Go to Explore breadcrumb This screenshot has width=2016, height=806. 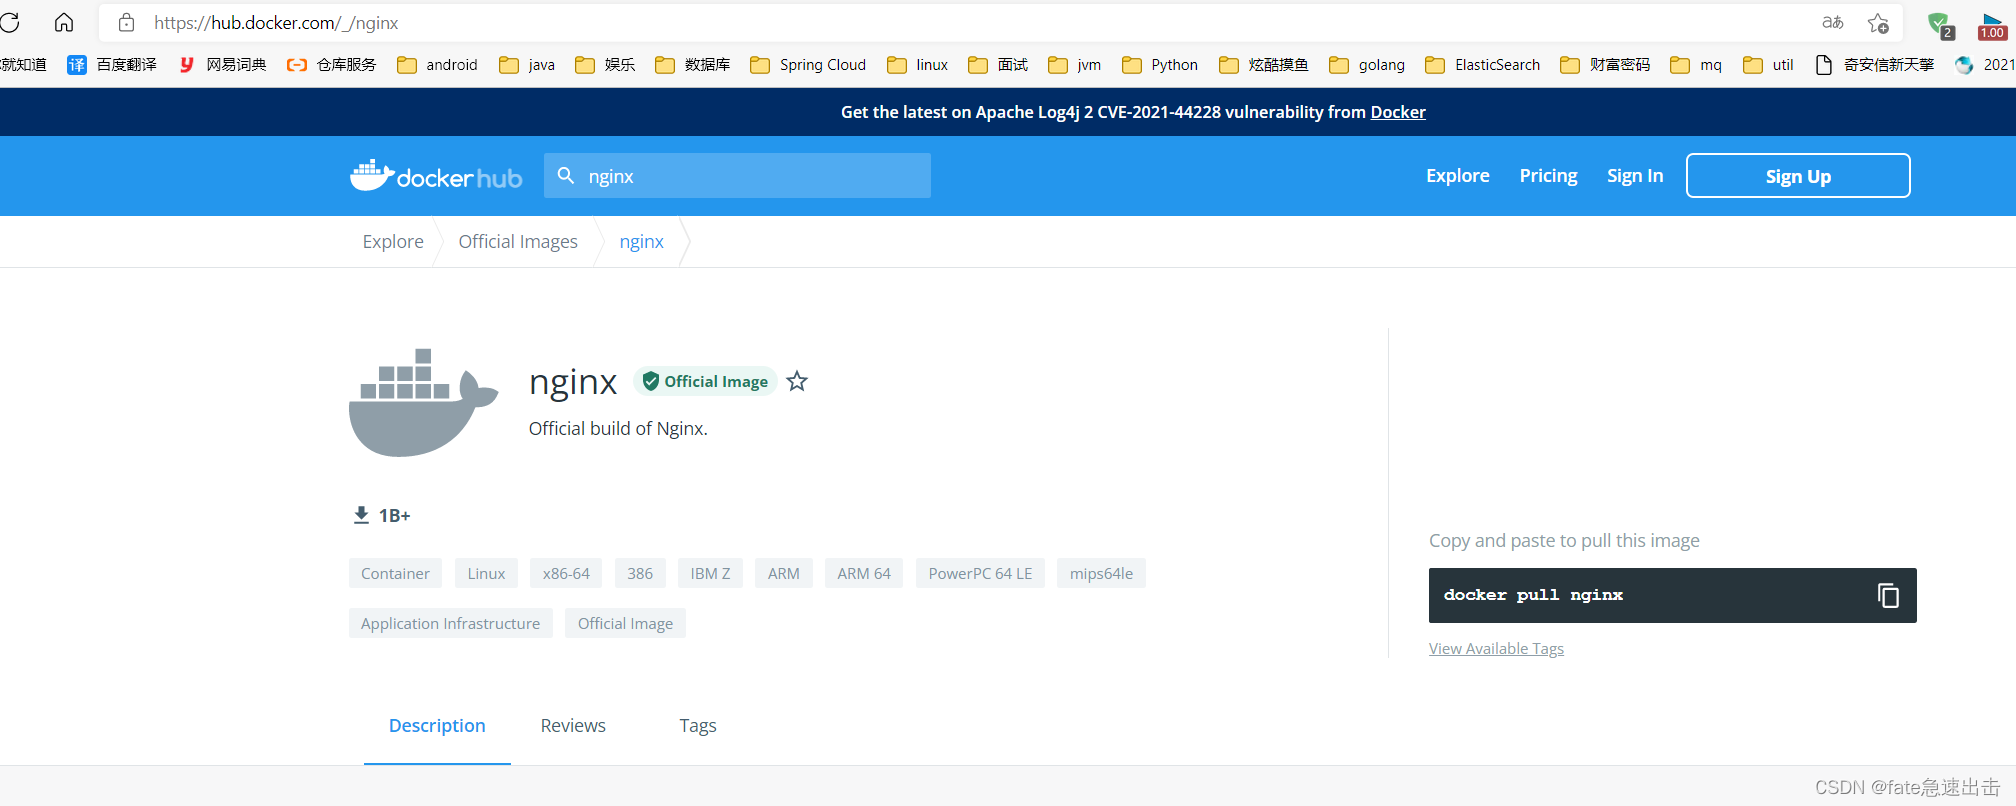(393, 242)
